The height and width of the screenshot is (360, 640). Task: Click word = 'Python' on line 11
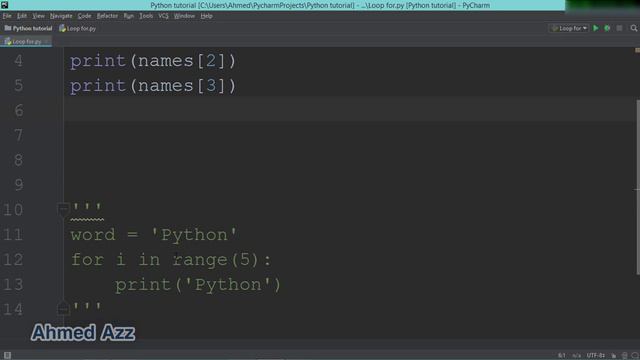coord(153,235)
